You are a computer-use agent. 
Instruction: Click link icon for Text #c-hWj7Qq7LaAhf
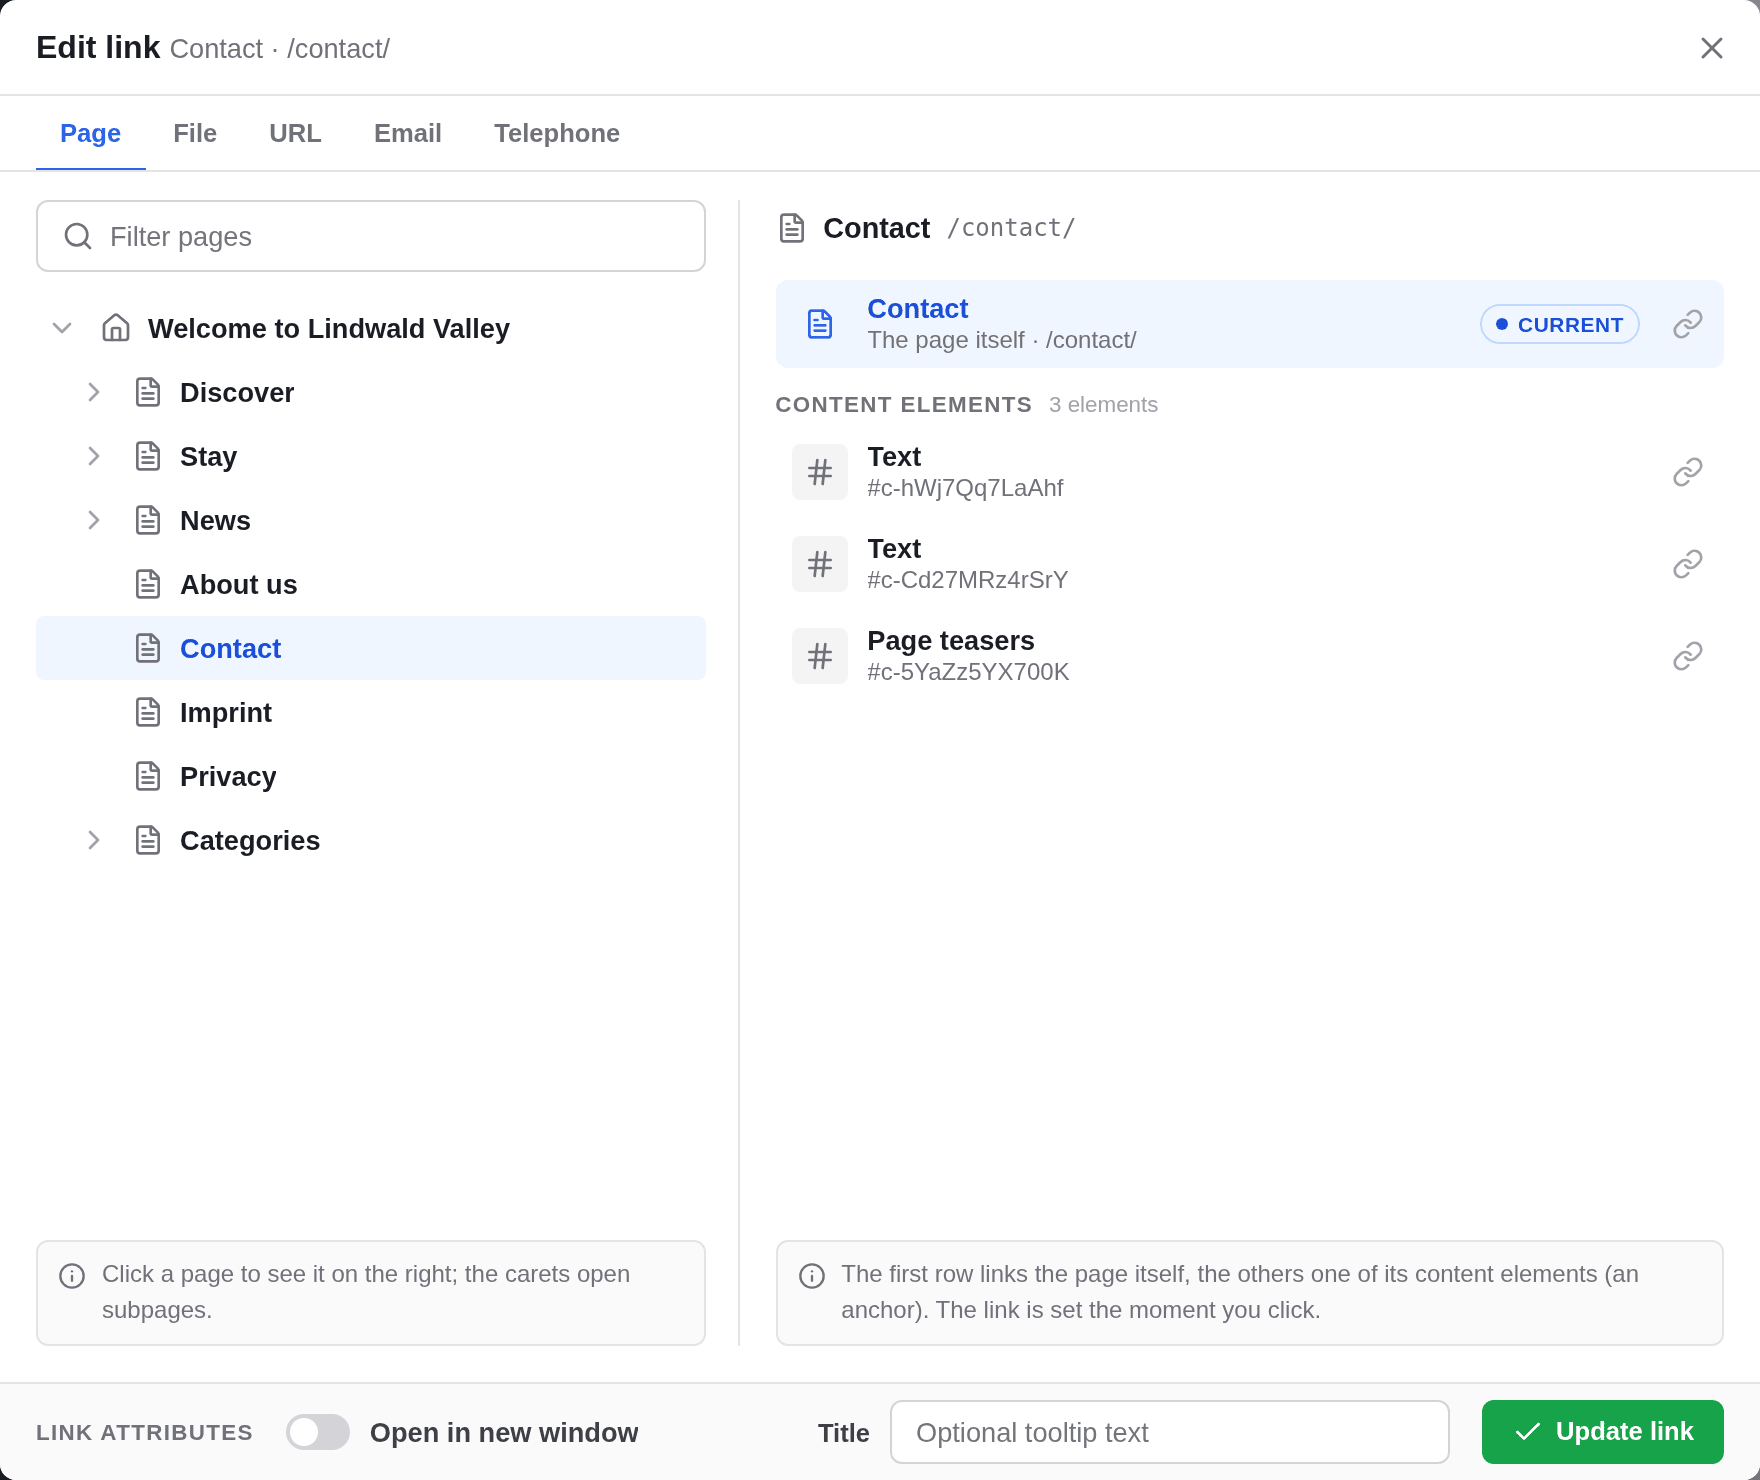coord(1687,472)
